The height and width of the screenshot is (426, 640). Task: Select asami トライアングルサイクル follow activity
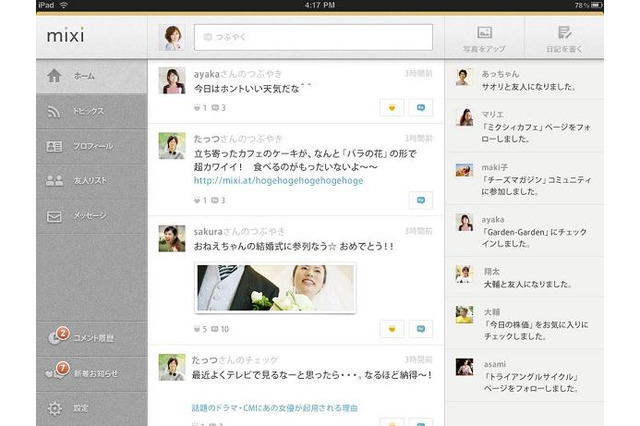(x=524, y=376)
